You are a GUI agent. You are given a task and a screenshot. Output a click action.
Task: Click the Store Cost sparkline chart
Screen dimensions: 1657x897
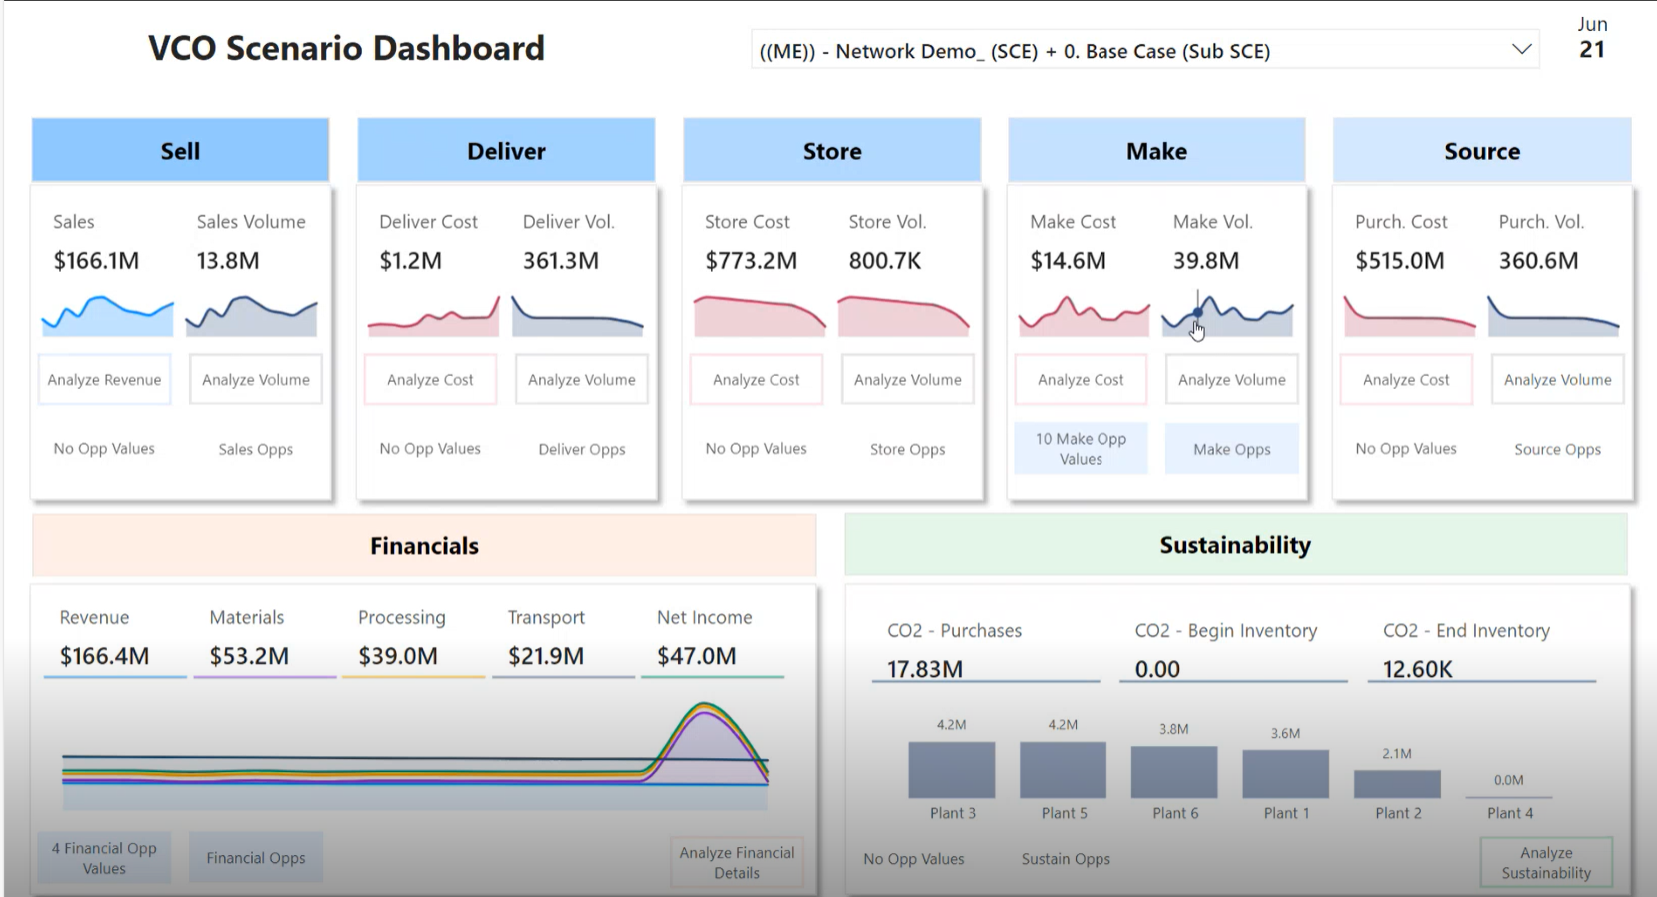759,316
